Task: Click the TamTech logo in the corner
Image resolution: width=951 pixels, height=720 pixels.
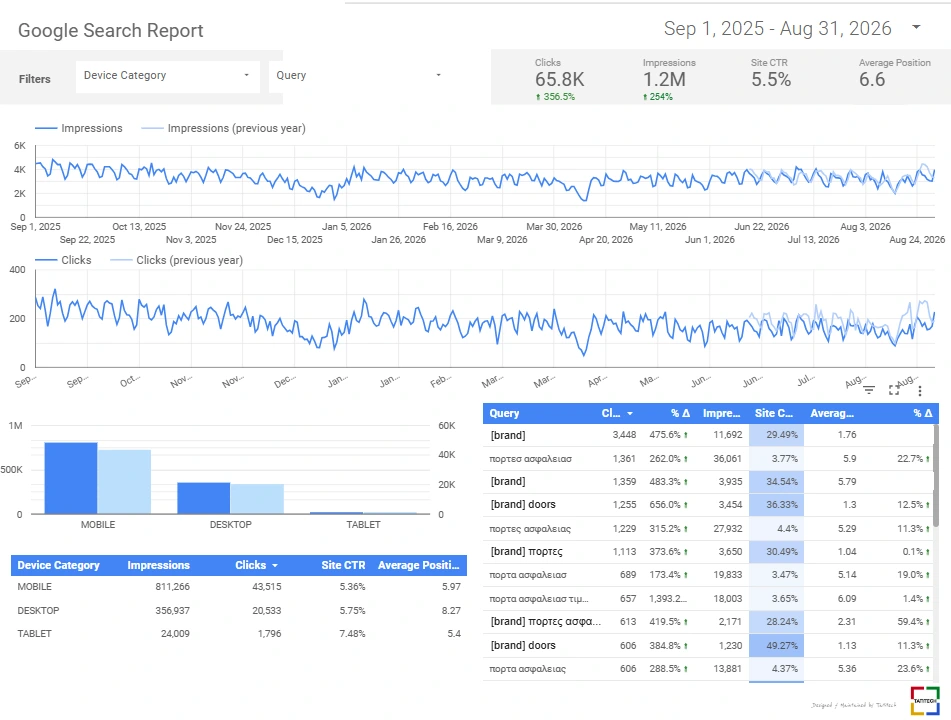Action: [925, 701]
